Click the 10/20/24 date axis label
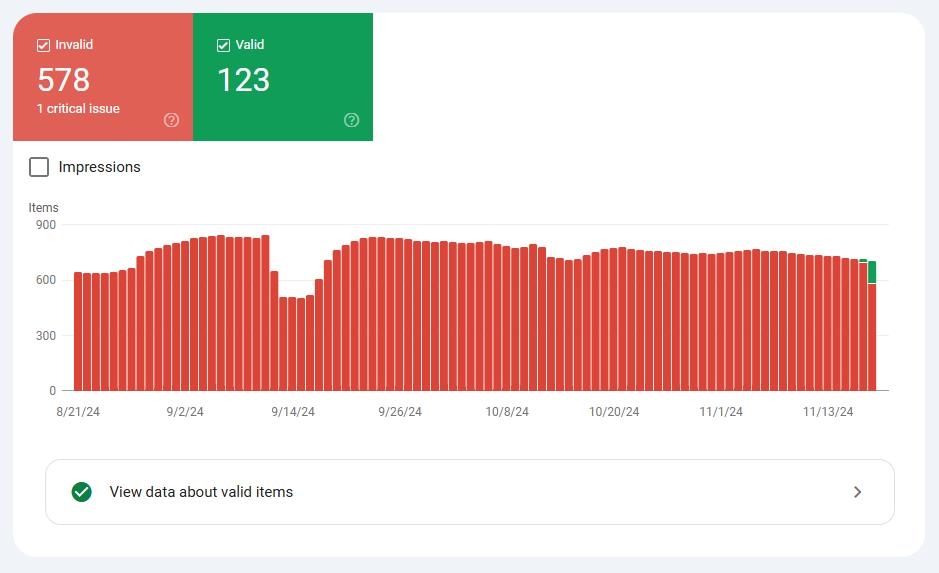Viewport: 939px width, 573px height. 614,411
